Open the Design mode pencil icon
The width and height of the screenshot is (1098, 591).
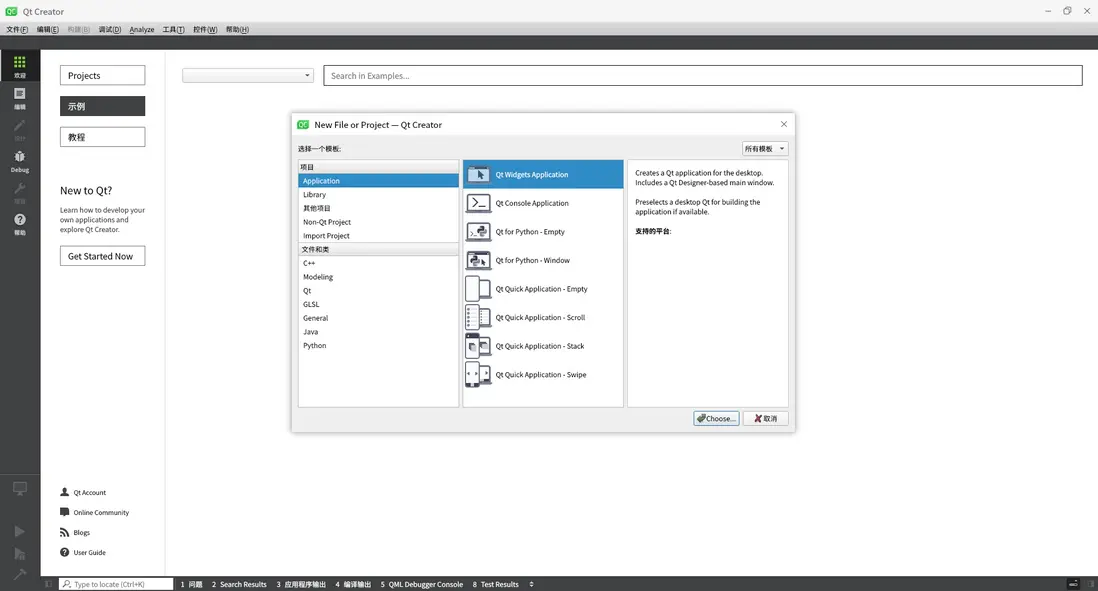(x=20, y=125)
